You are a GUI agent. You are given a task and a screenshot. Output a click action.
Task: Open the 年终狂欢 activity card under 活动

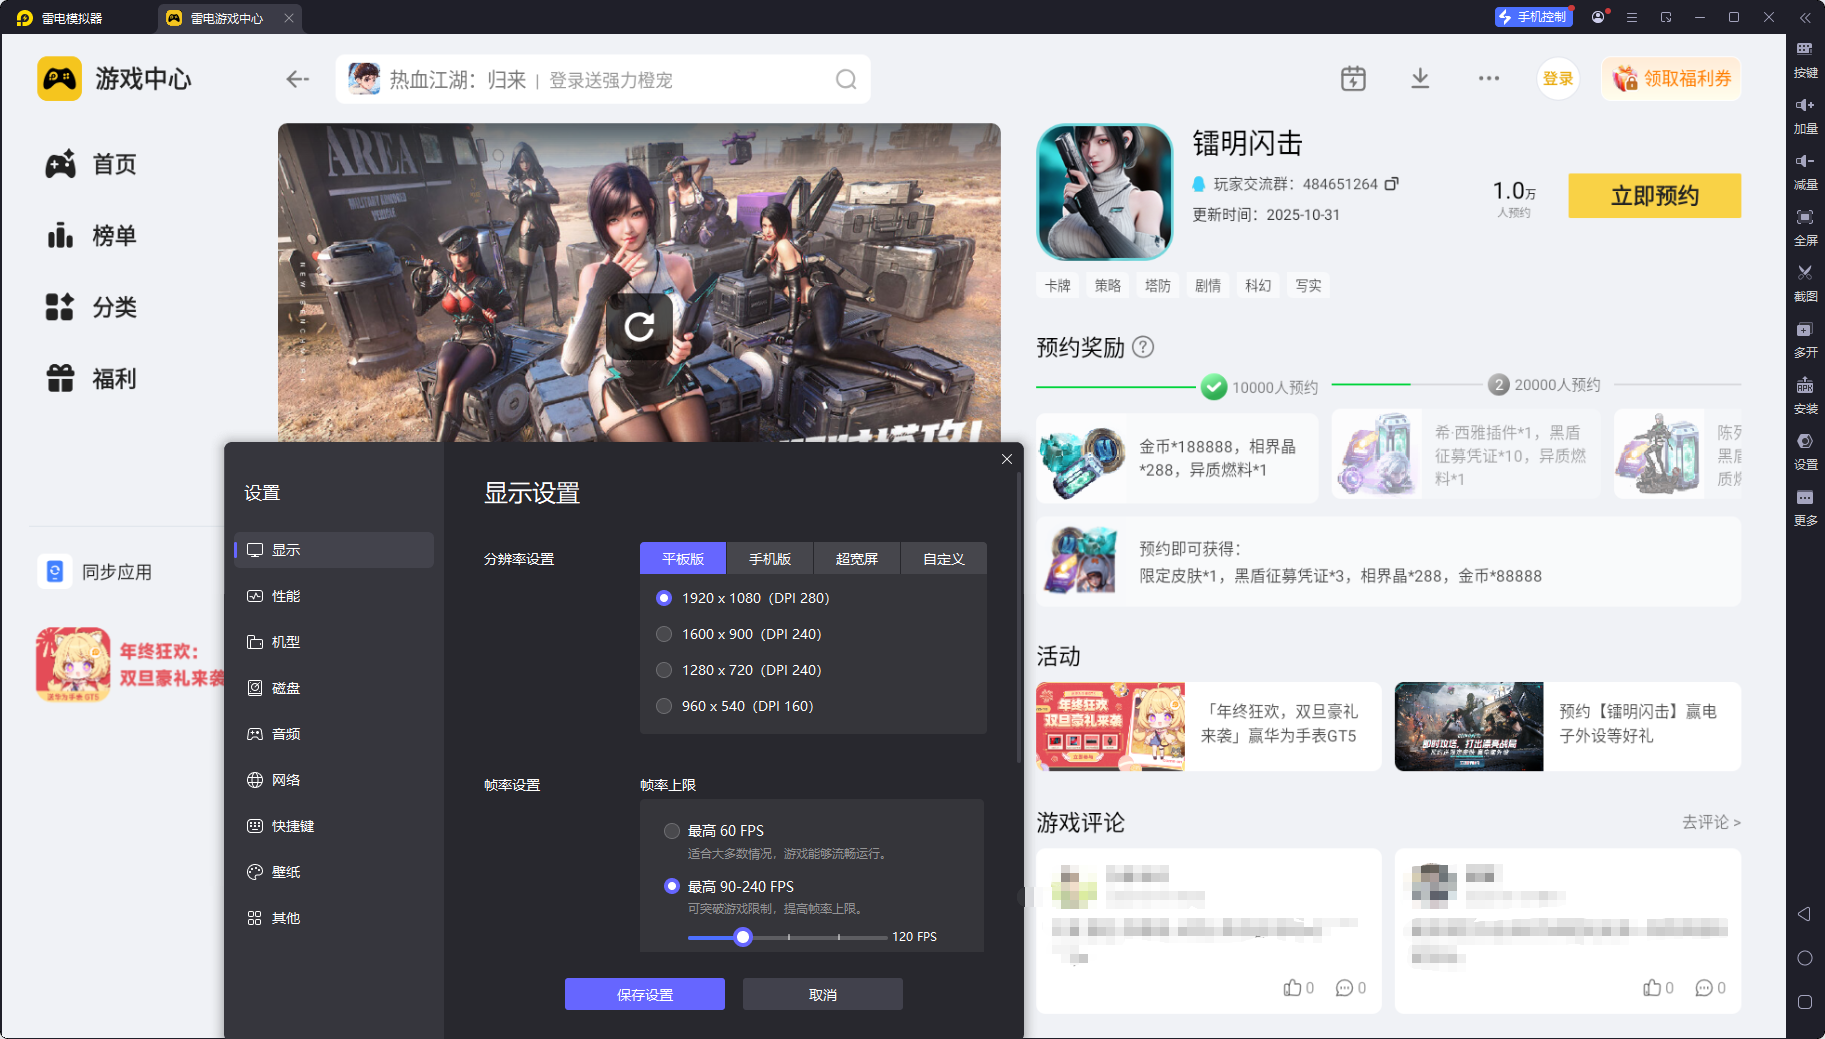[1209, 727]
